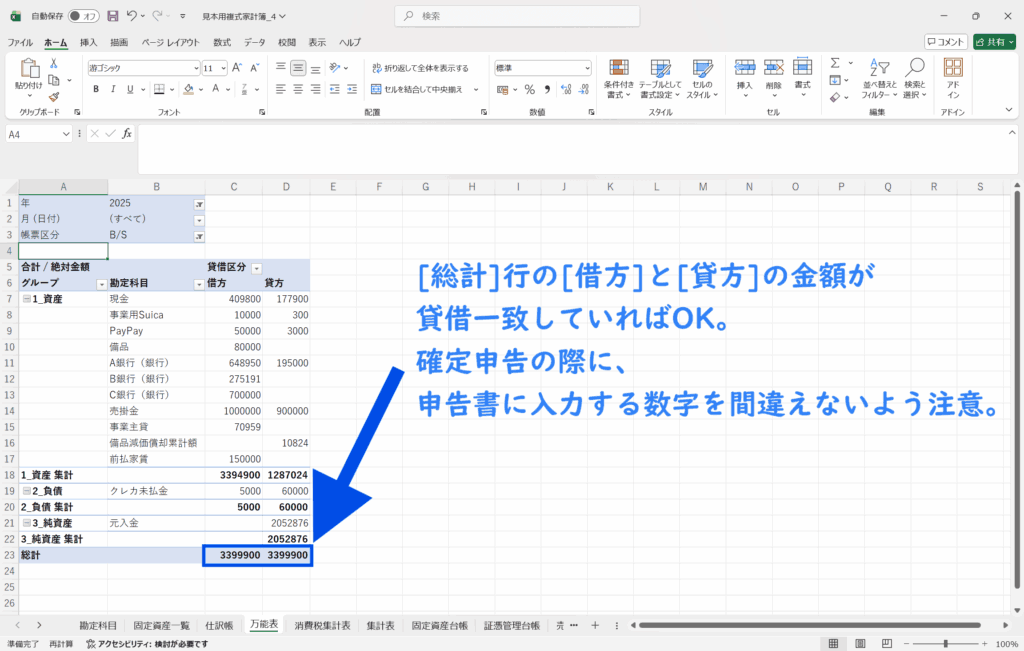Image resolution: width=1024 pixels, height=651 pixels.
Task: Apply Bold formatting
Action: point(97,89)
